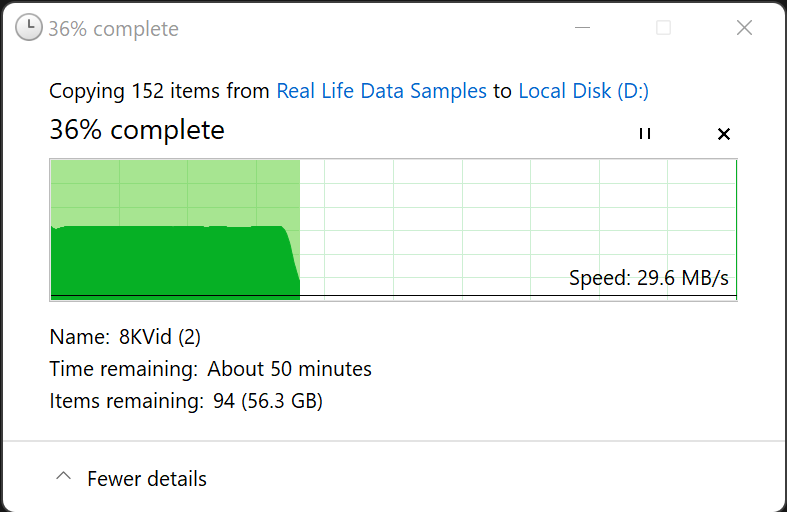Click the disabled maximize window button
This screenshot has width=787, height=512.
(x=663, y=28)
